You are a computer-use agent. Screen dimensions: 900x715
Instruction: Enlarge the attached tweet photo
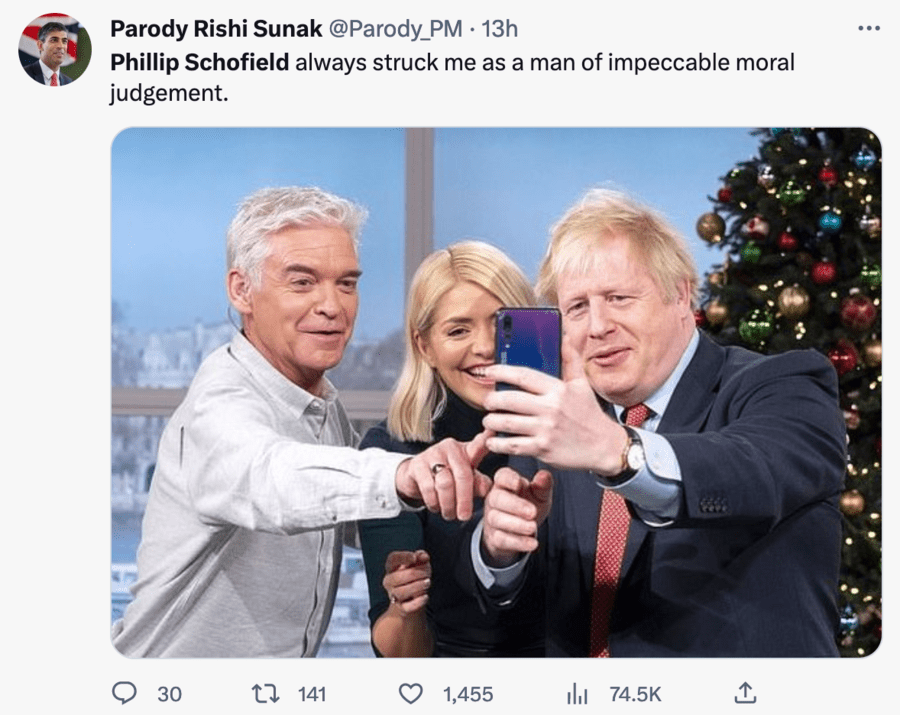pyautogui.click(x=496, y=392)
